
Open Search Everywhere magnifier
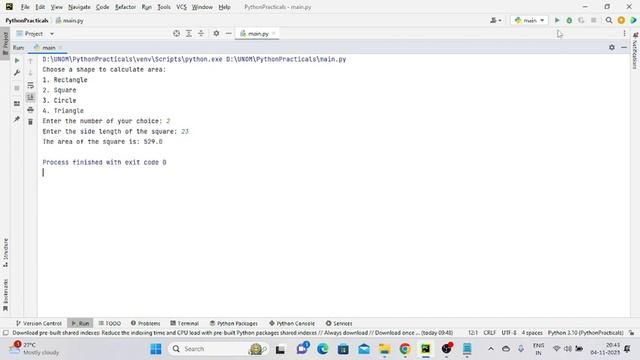[609, 20]
